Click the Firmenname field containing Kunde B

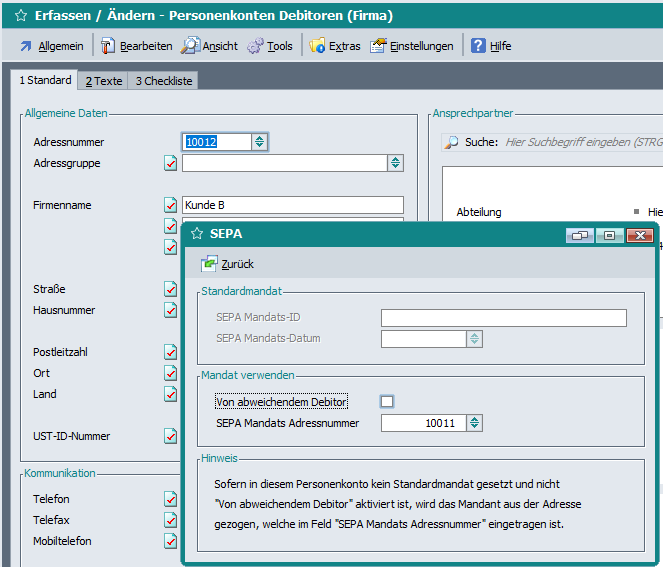(292, 205)
